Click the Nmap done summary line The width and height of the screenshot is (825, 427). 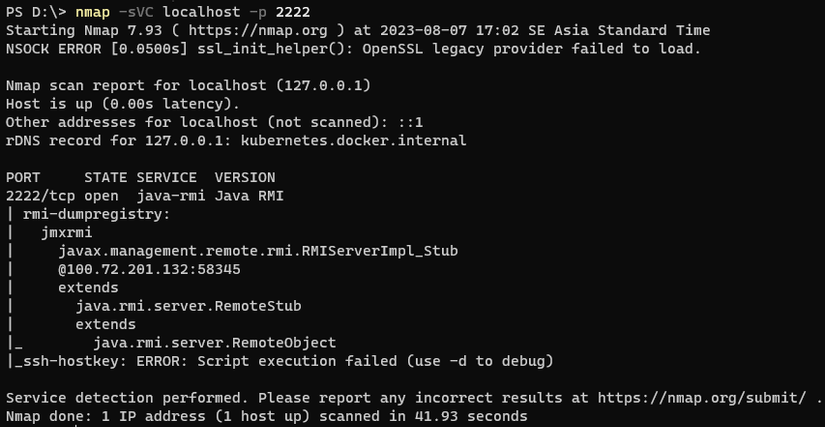point(266,415)
